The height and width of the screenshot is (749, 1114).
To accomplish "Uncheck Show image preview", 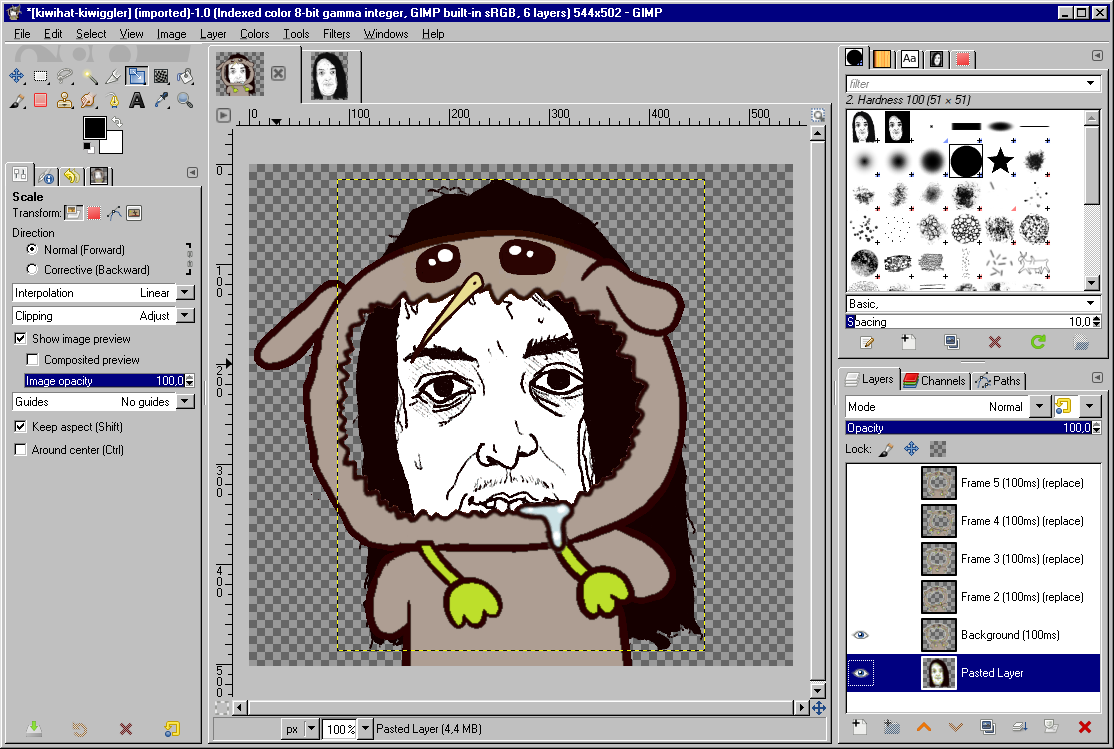I will tap(21, 338).
